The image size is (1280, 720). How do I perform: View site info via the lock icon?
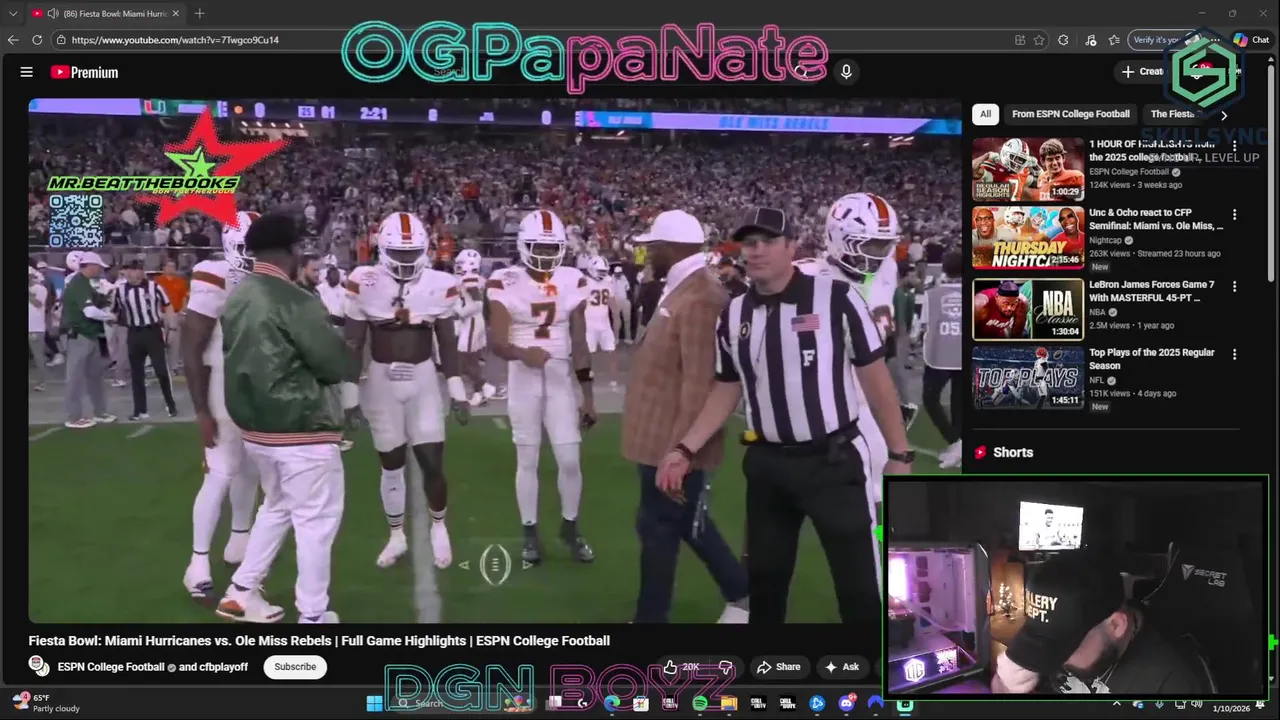pos(61,40)
